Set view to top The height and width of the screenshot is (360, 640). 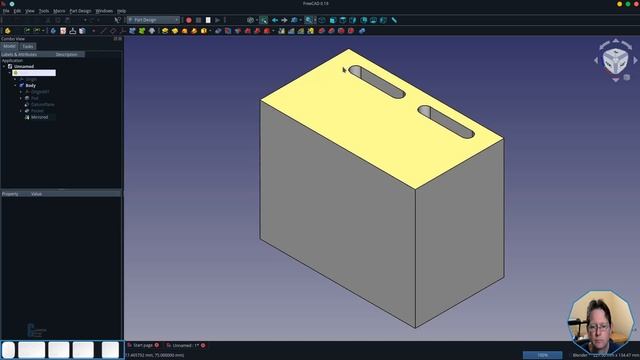(x=343, y=20)
